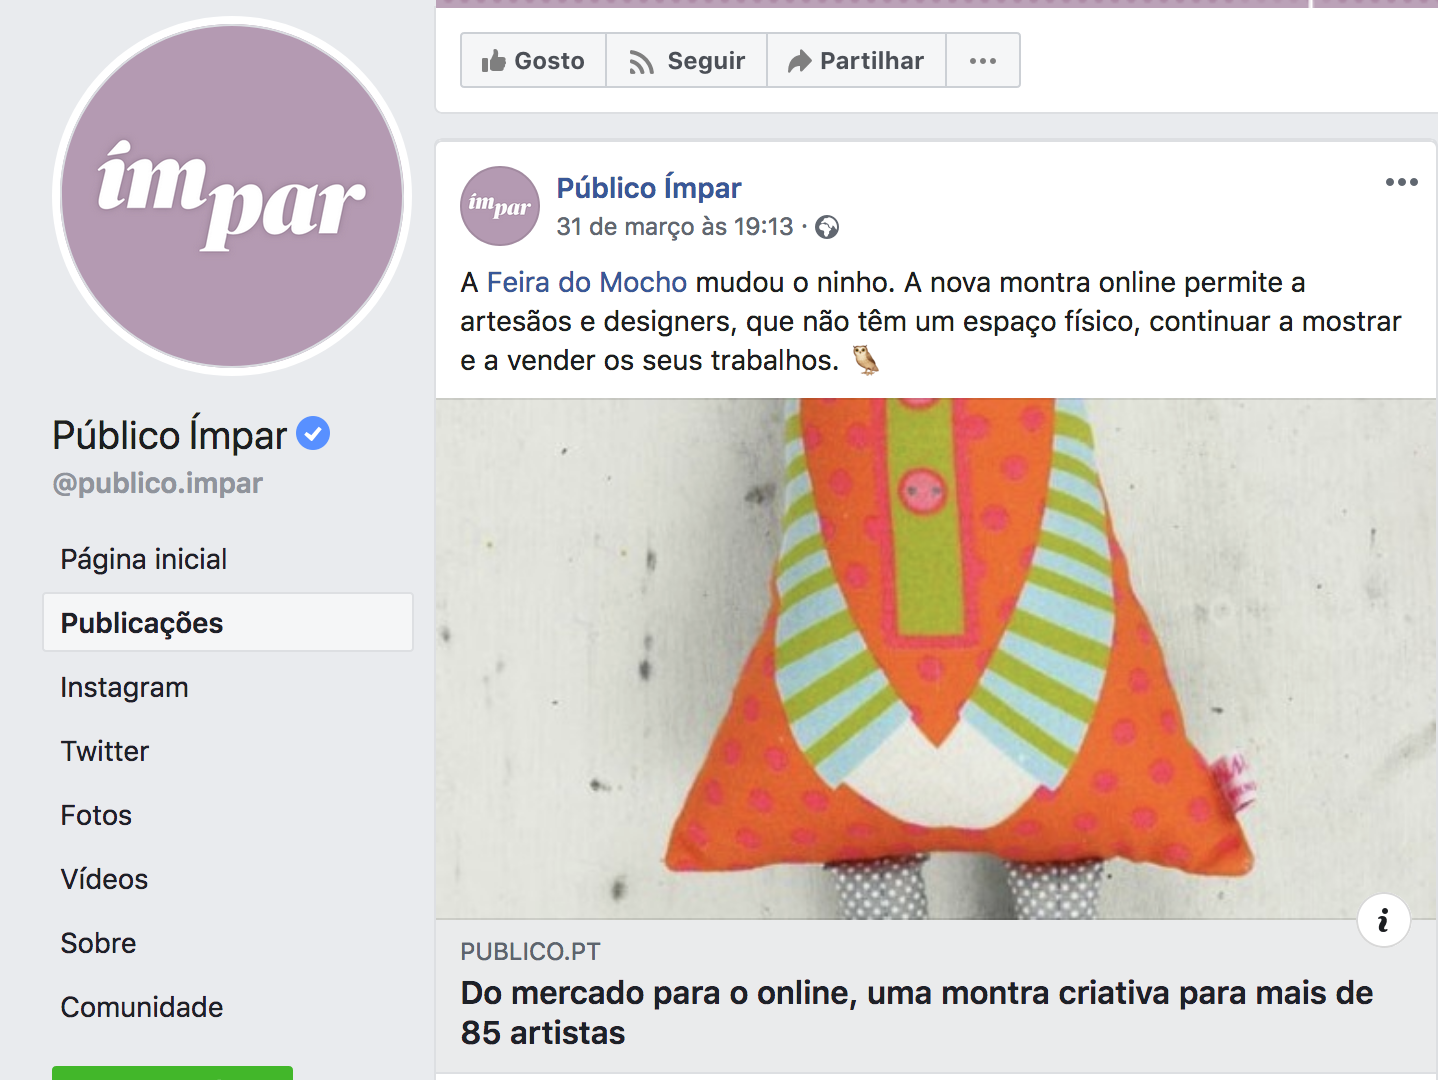Go to Página inicial in sidebar

point(144,559)
